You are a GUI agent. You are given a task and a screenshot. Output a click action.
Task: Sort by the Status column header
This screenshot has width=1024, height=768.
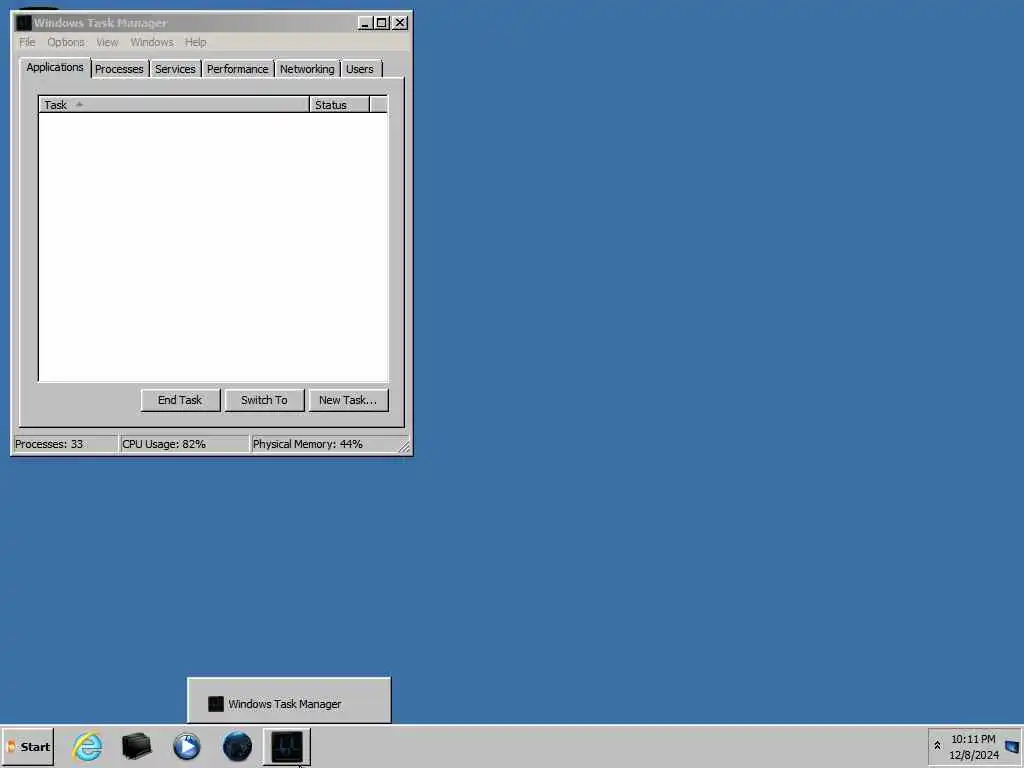(340, 104)
